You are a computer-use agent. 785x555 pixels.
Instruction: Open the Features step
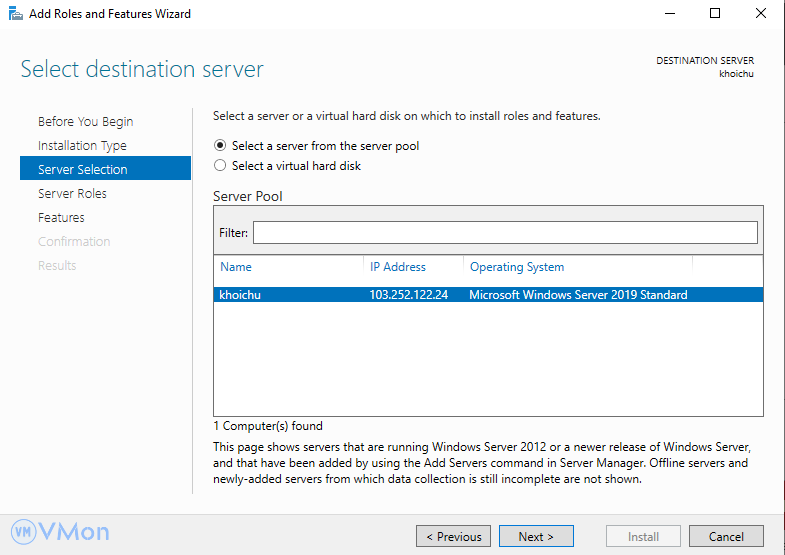pyautogui.click(x=61, y=218)
